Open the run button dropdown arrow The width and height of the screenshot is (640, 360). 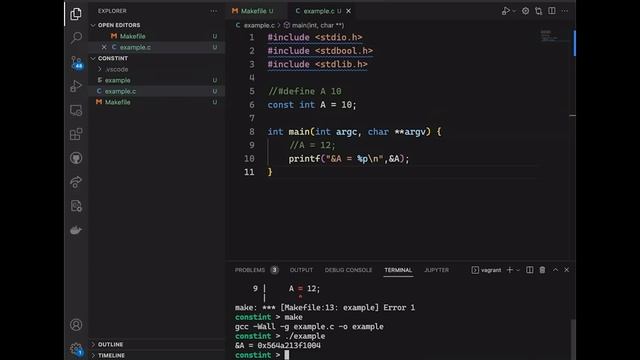coord(514,11)
